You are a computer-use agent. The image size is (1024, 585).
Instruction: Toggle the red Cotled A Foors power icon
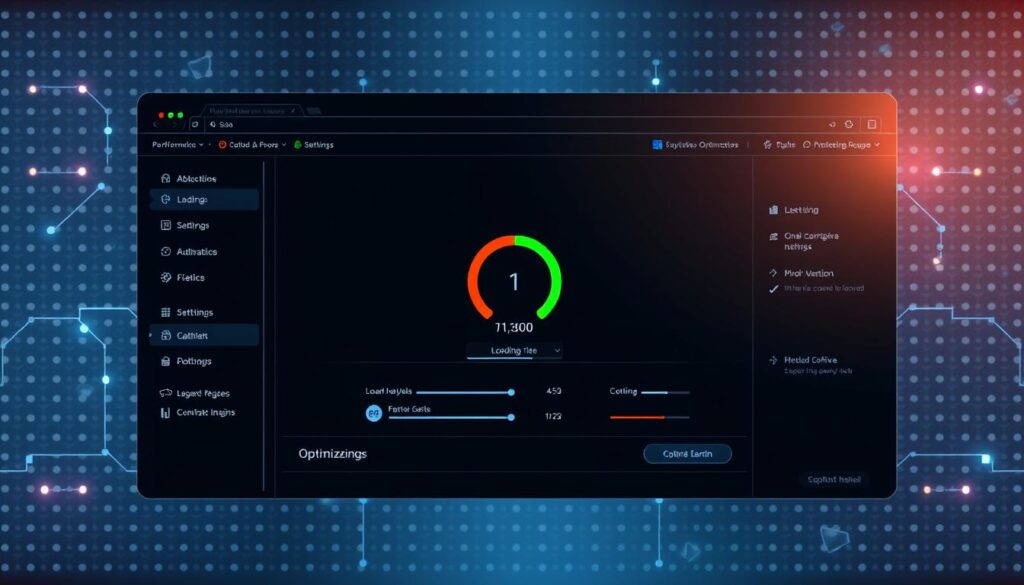220,145
